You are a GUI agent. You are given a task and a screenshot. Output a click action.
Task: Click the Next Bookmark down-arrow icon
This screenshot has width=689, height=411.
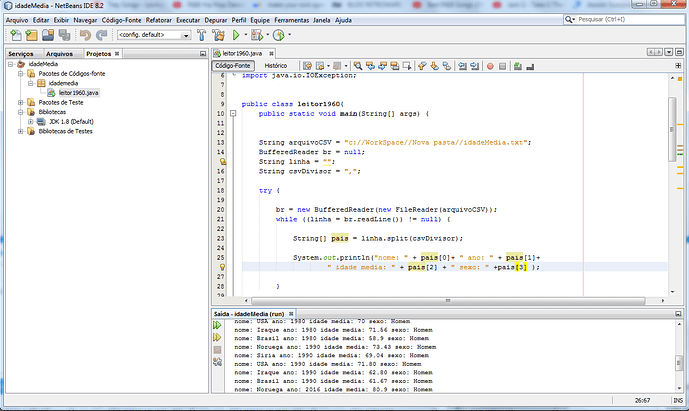tap(435, 66)
